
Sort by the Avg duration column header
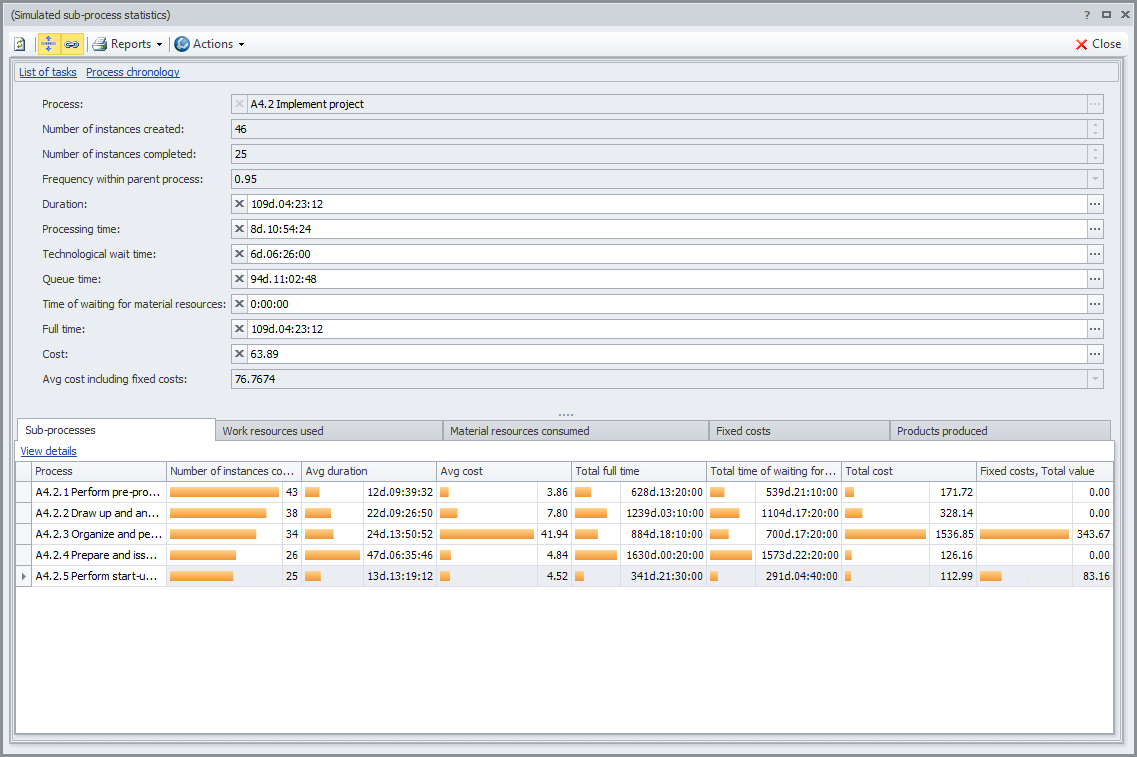(x=367, y=471)
